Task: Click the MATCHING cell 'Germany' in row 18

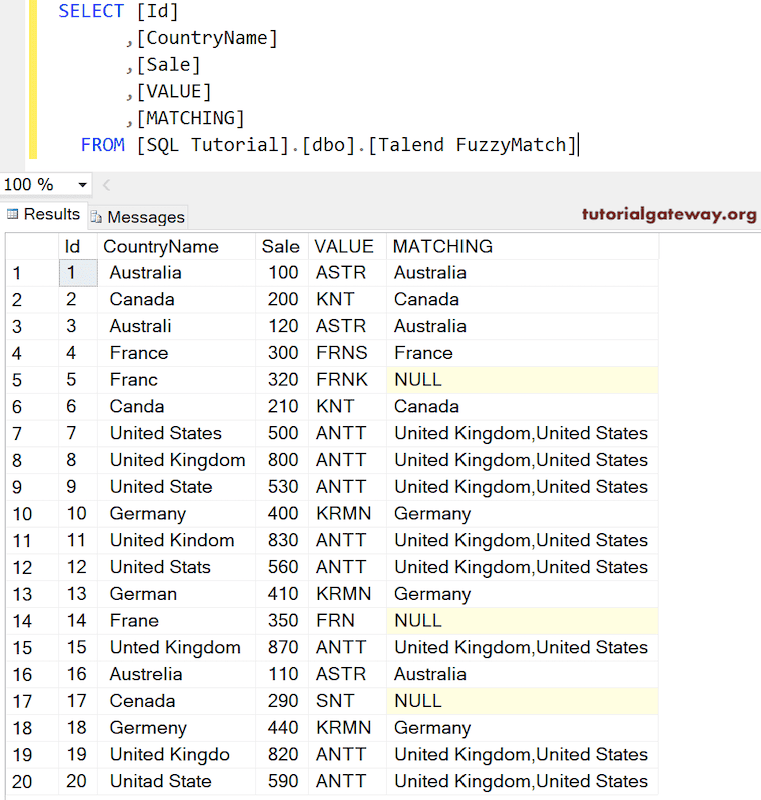Action: 522,728
